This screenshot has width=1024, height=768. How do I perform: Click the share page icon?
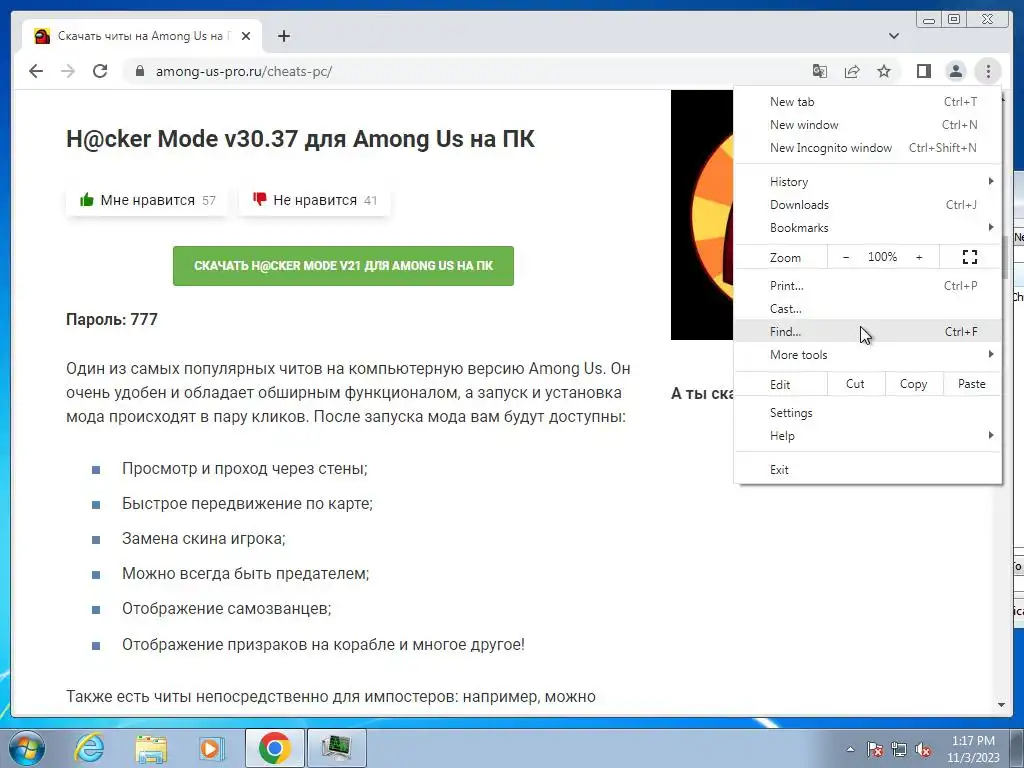[852, 71]
